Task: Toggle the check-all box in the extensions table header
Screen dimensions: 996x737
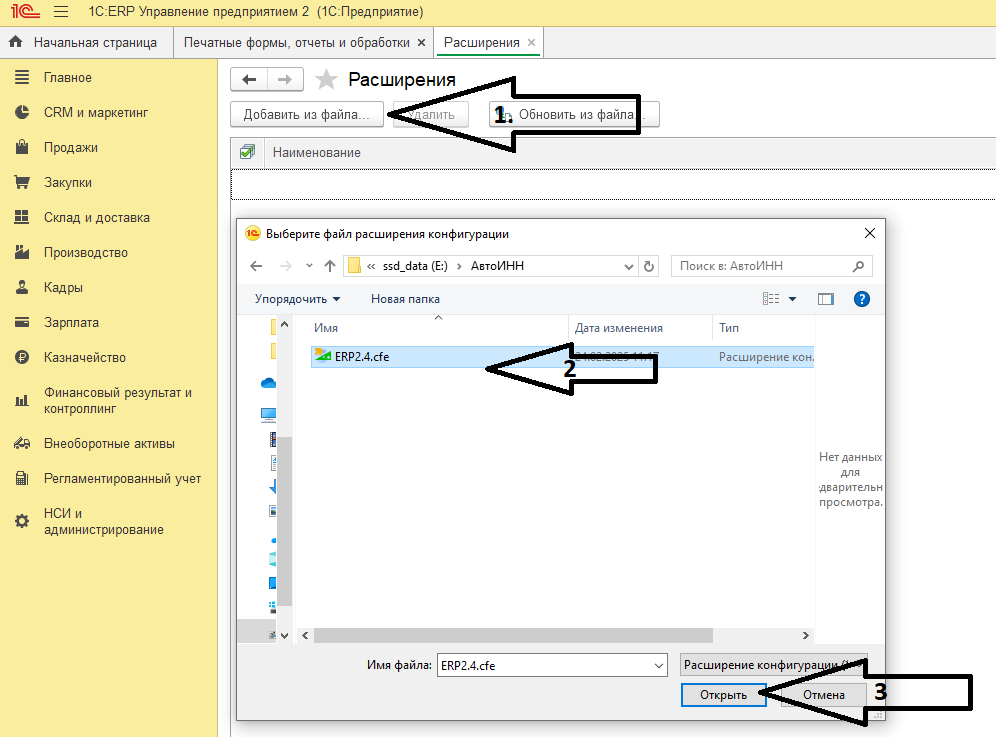Action: pyautogui.click(x=247, y=152)
